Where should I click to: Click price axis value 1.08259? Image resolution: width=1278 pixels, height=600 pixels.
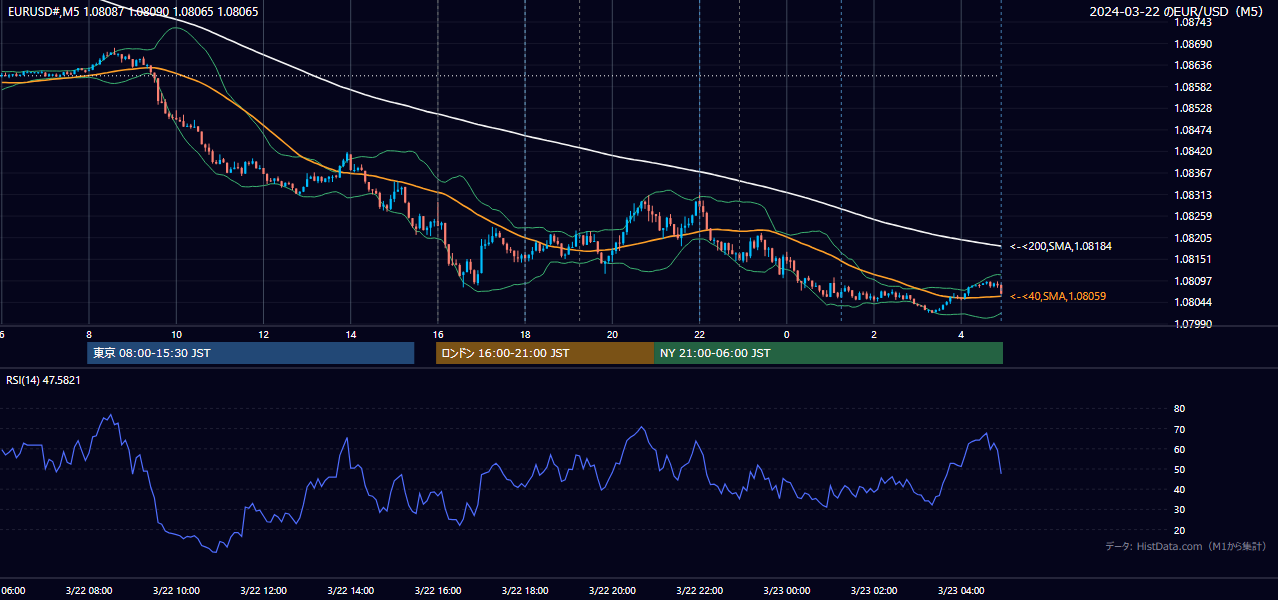(1191, 216)
